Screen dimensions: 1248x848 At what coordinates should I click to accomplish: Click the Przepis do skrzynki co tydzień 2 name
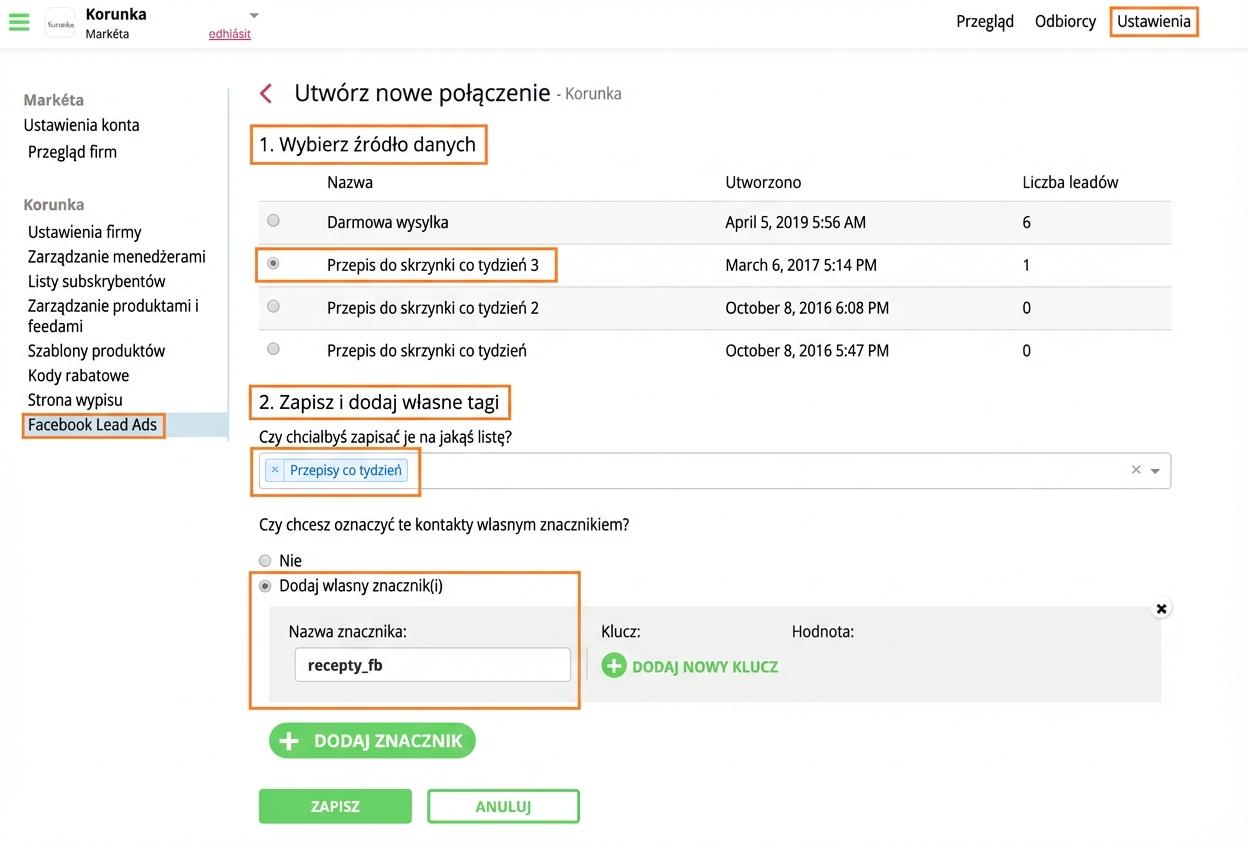(x=433, y=308)
